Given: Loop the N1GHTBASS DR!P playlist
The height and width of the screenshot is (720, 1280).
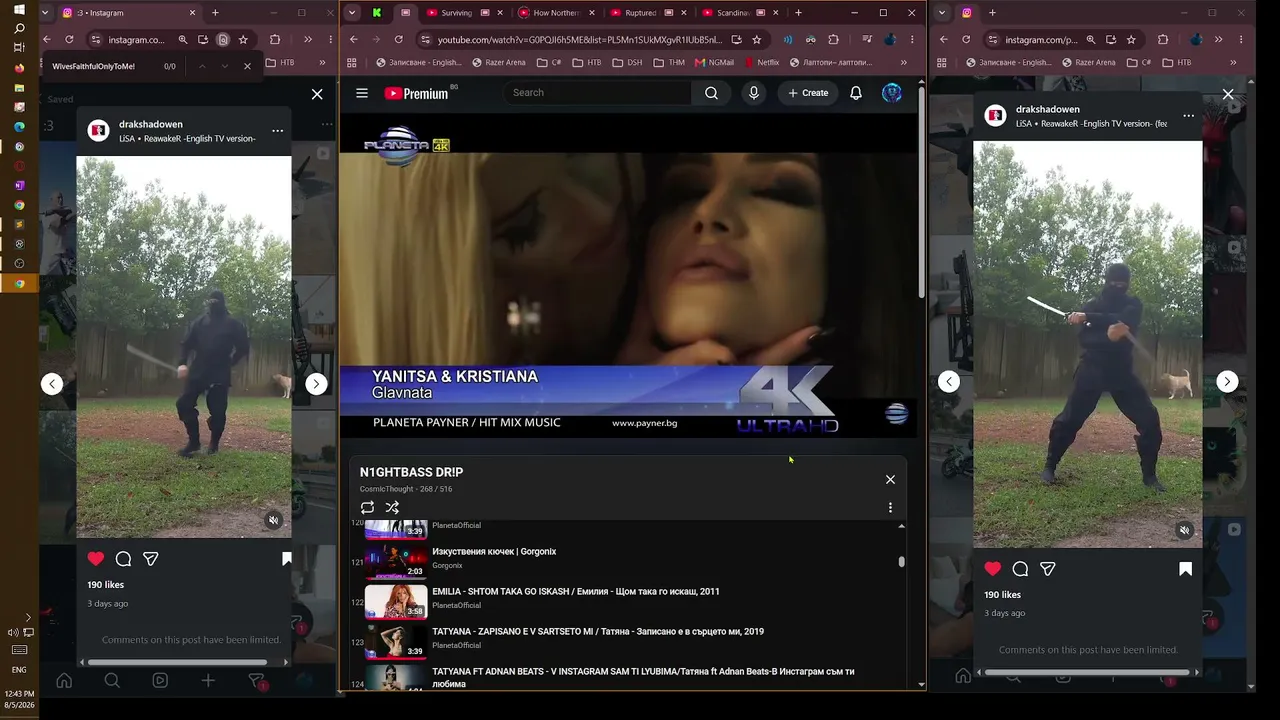Looking at the screenshot, I should coord(367,508).
